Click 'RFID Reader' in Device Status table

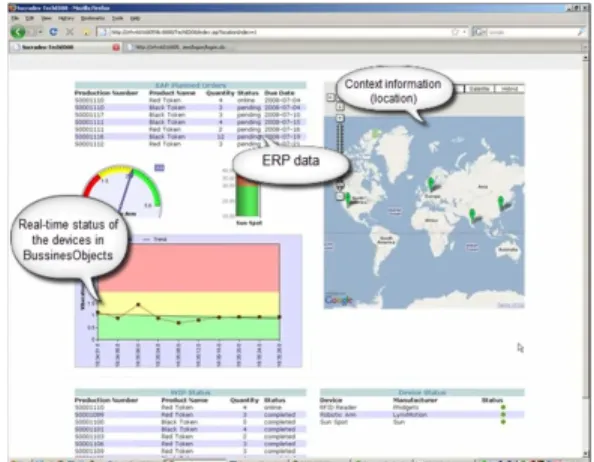click(x=338, y=407)
